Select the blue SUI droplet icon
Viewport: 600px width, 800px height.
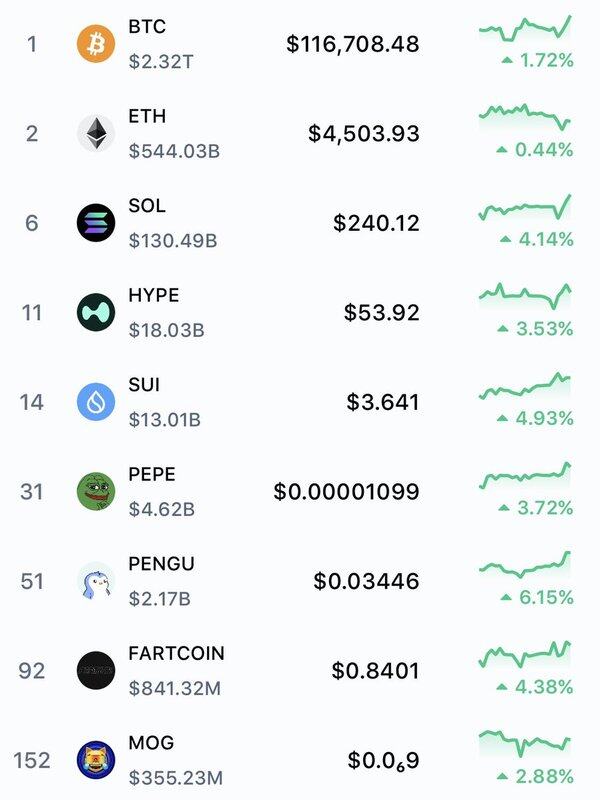pos(96,402)
